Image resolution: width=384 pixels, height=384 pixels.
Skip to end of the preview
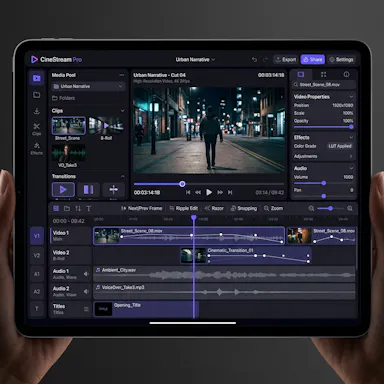pyautogui.click(x=230, y=192)
